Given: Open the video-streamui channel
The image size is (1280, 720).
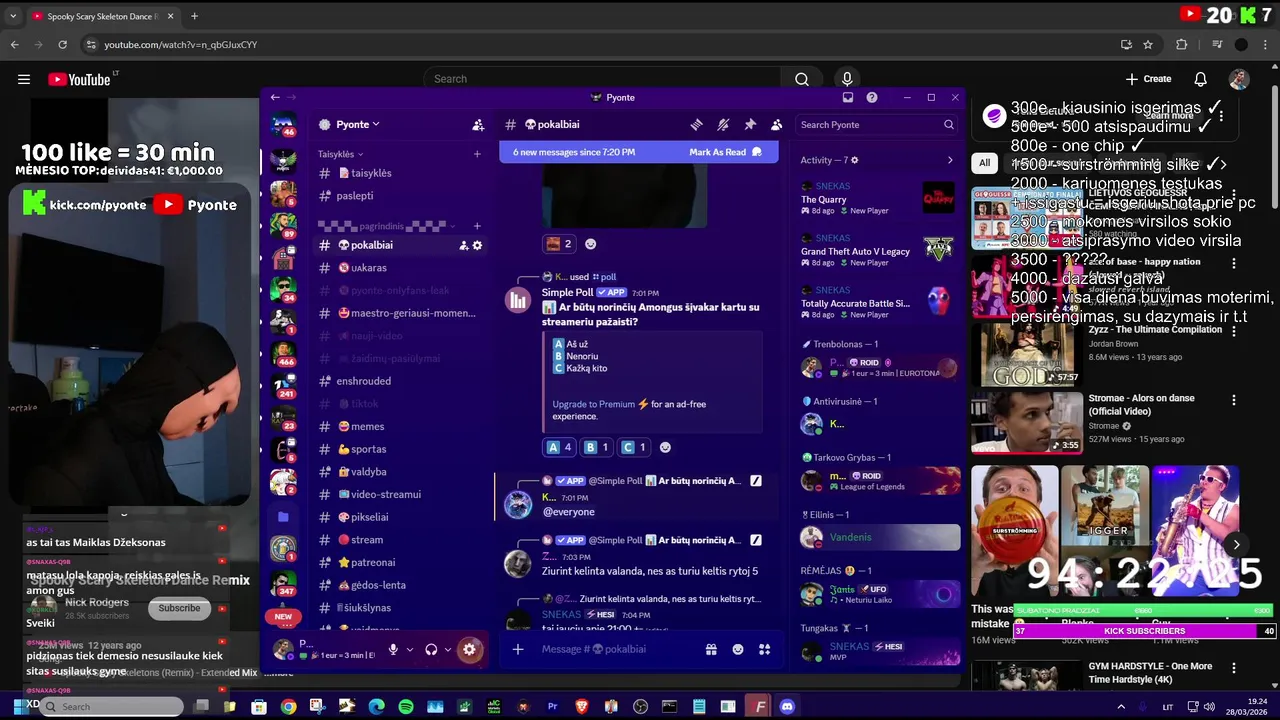Looking at the screenshot, I should pos(400,494).
